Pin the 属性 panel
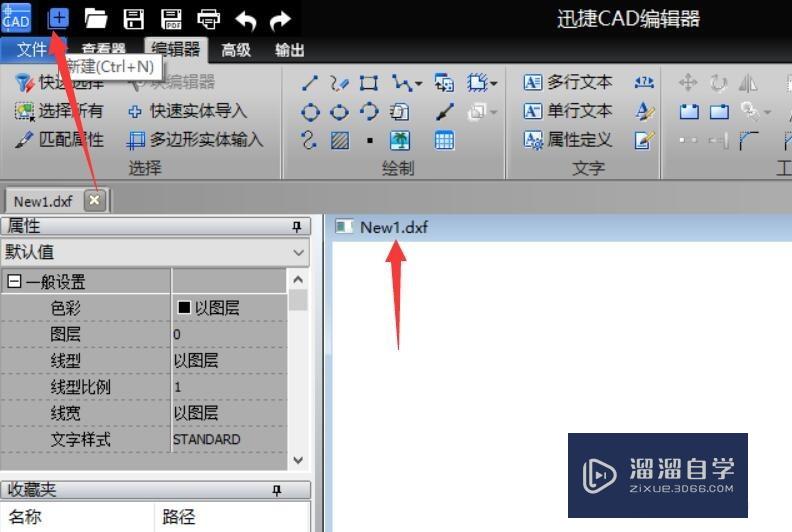This screenshot has height=532, width=792. coord(297,227)
